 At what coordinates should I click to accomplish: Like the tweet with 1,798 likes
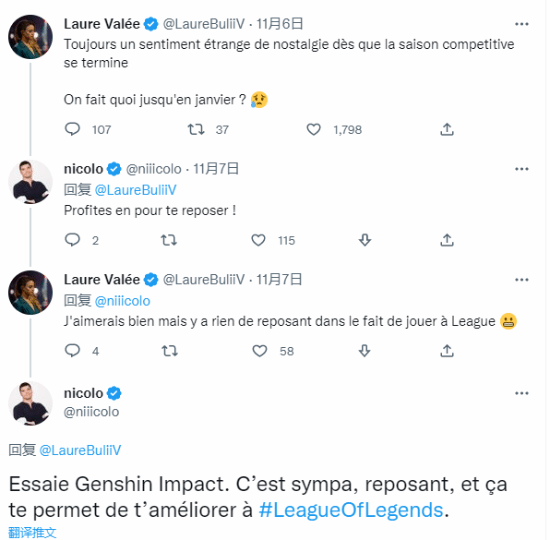[x=314, y=129]
